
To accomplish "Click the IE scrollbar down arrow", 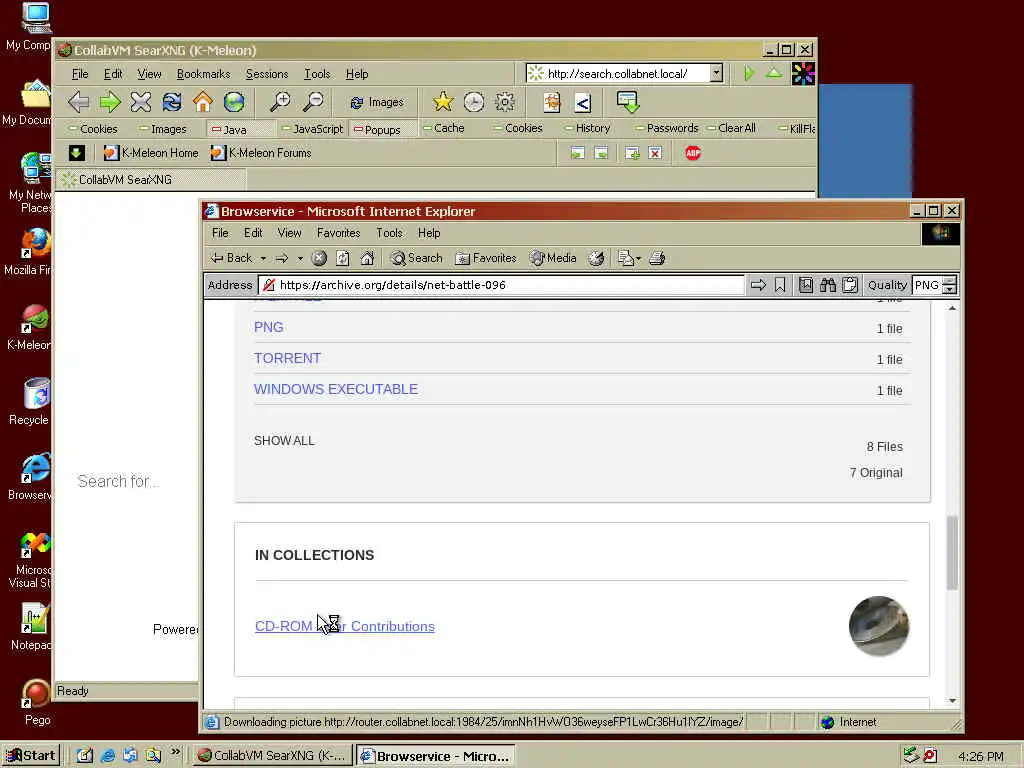I will (952, 700).
